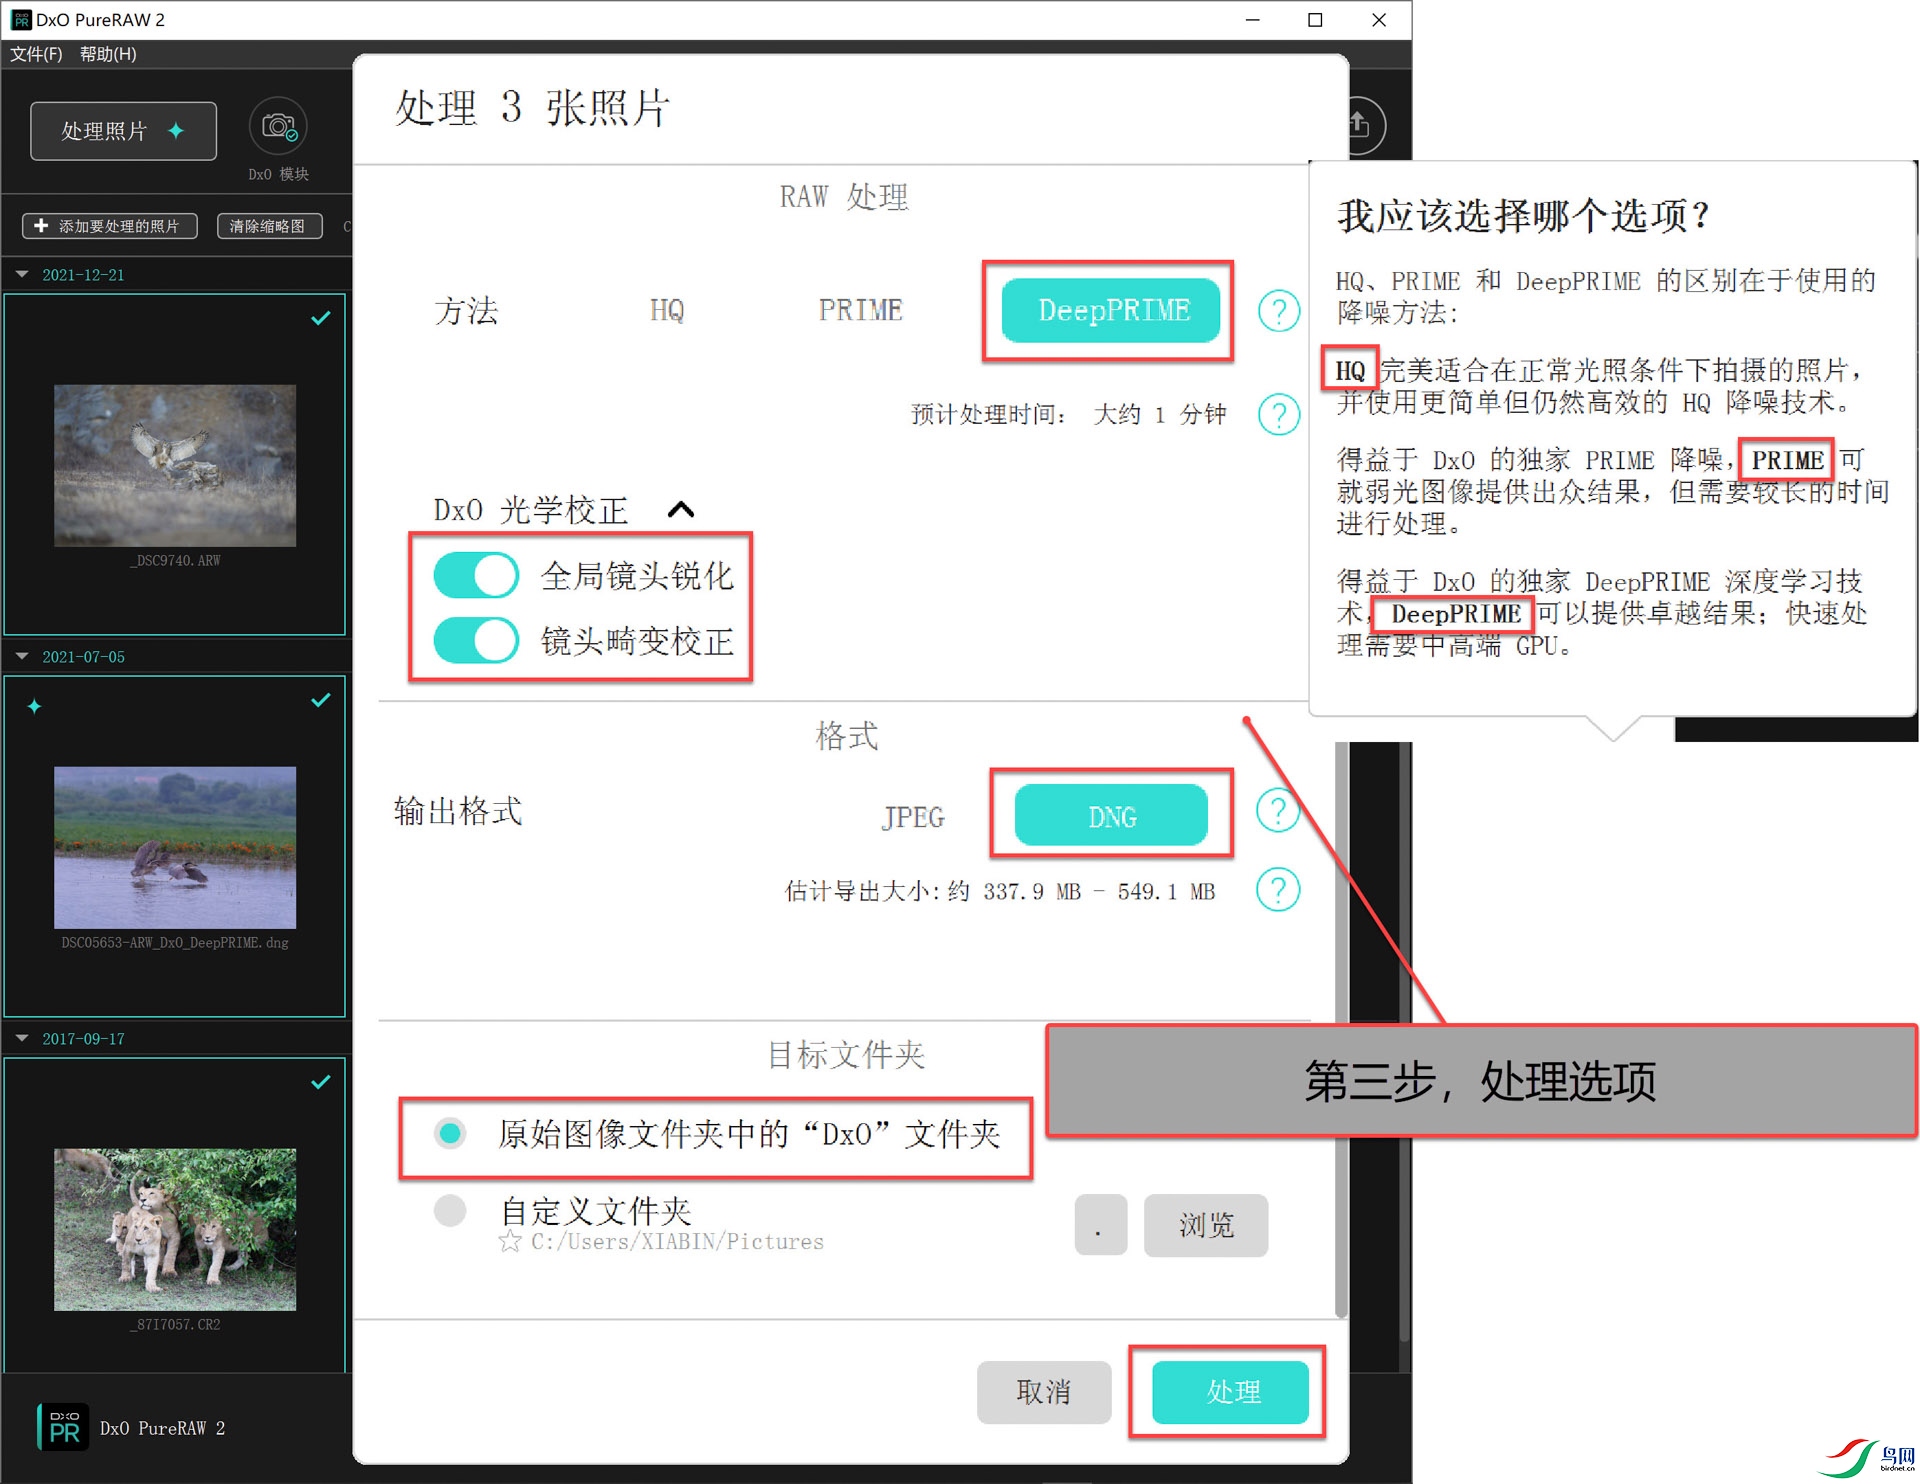
Task: Click the 处理 button to start processing
Action: [x=1230, y=1391]
